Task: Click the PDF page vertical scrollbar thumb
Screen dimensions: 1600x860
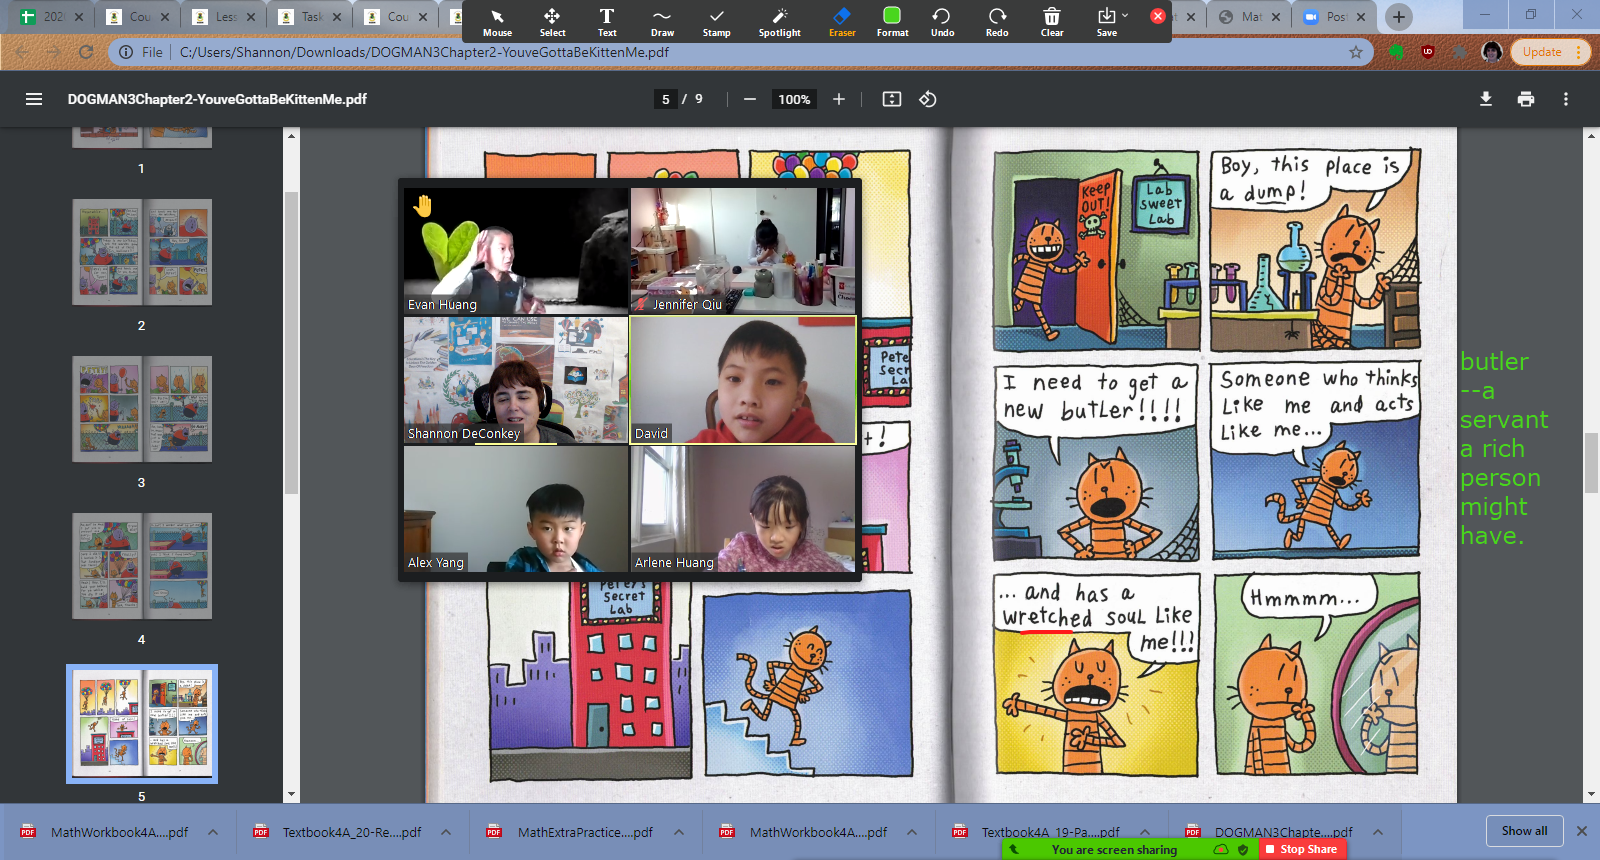Action: (1591, 462)
